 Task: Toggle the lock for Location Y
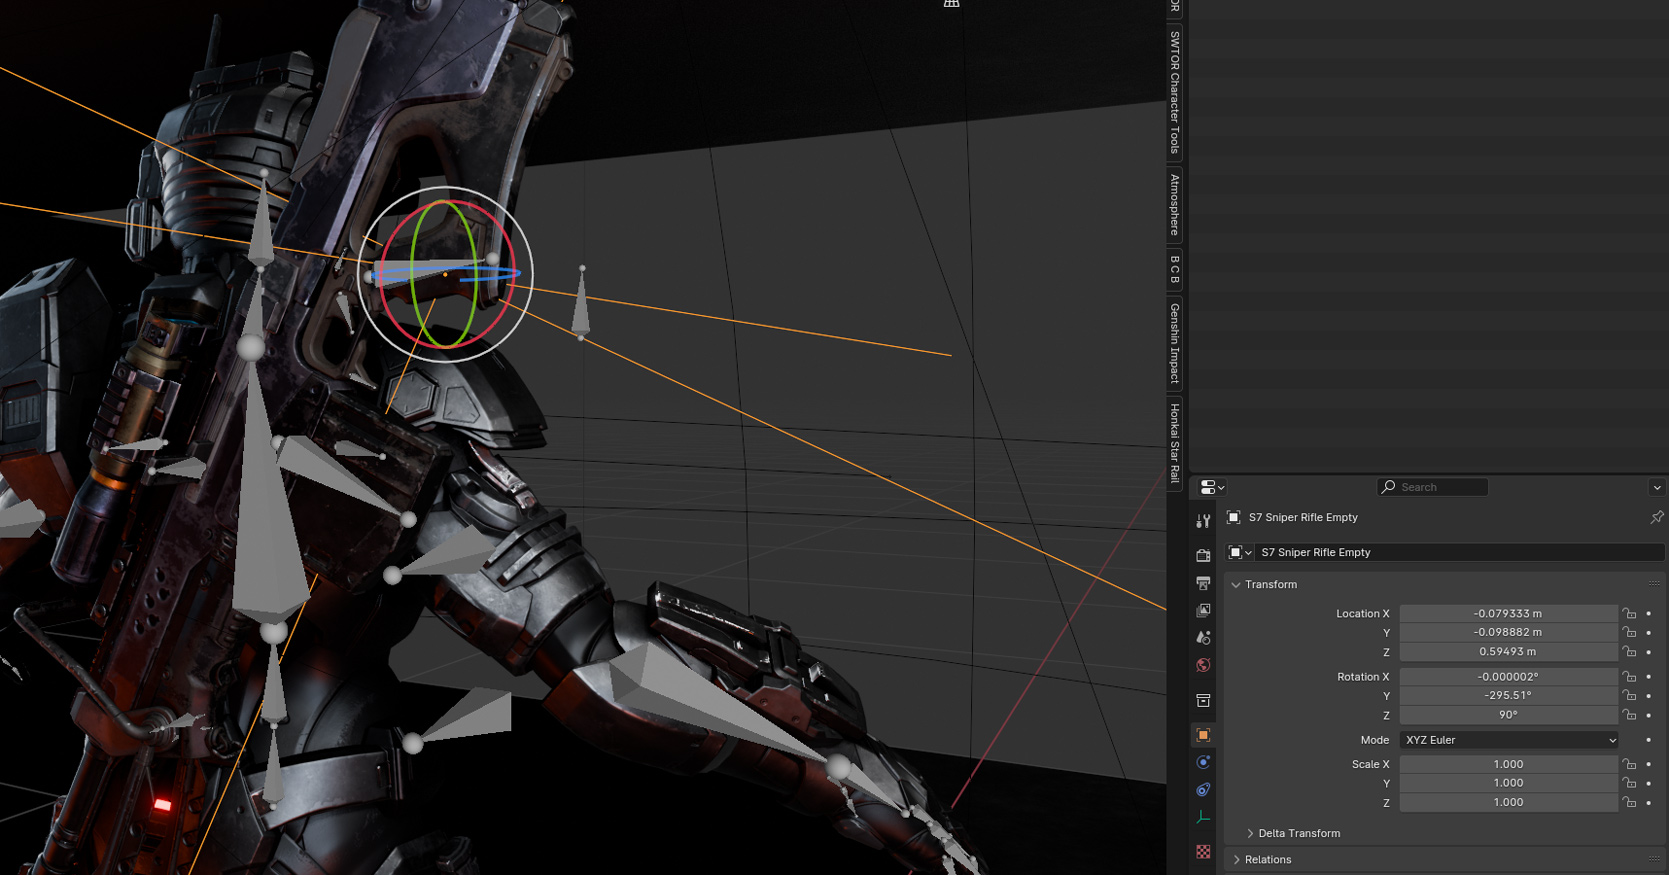pyautogui.click(x=1630, y=632)
